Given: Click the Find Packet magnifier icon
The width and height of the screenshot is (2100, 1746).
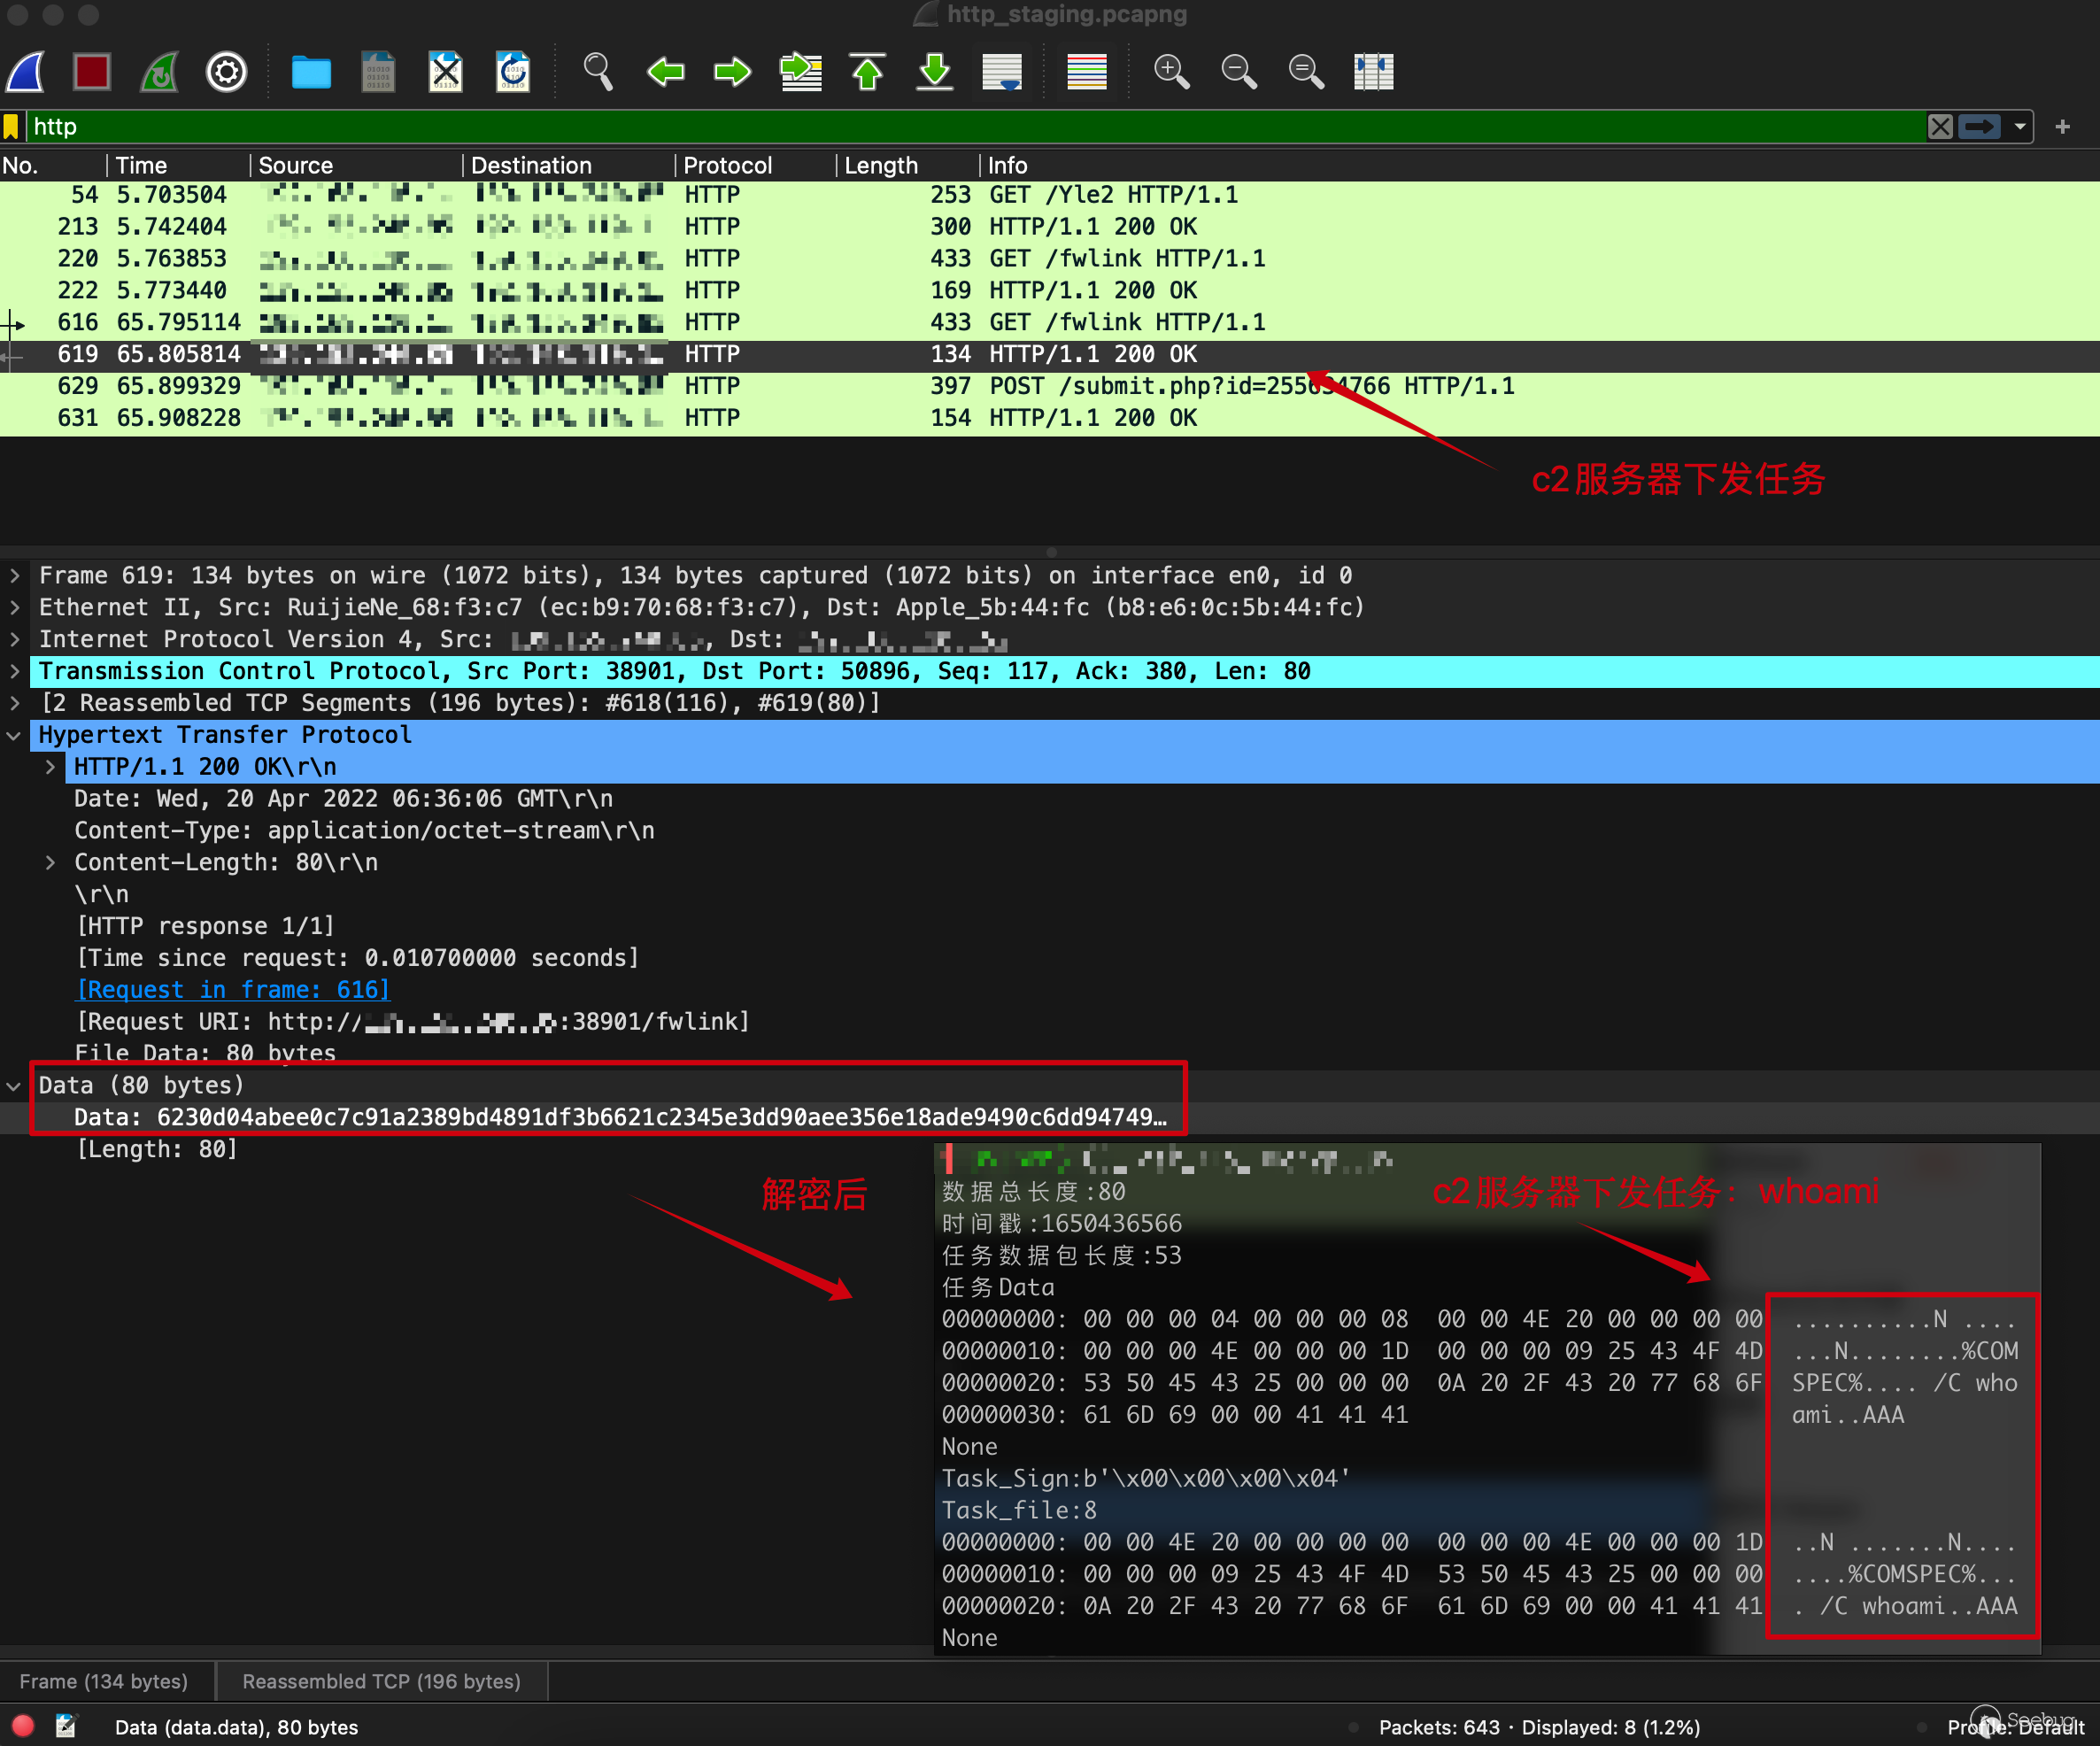Looking at the screenshot, I should (x=598, y=72).
